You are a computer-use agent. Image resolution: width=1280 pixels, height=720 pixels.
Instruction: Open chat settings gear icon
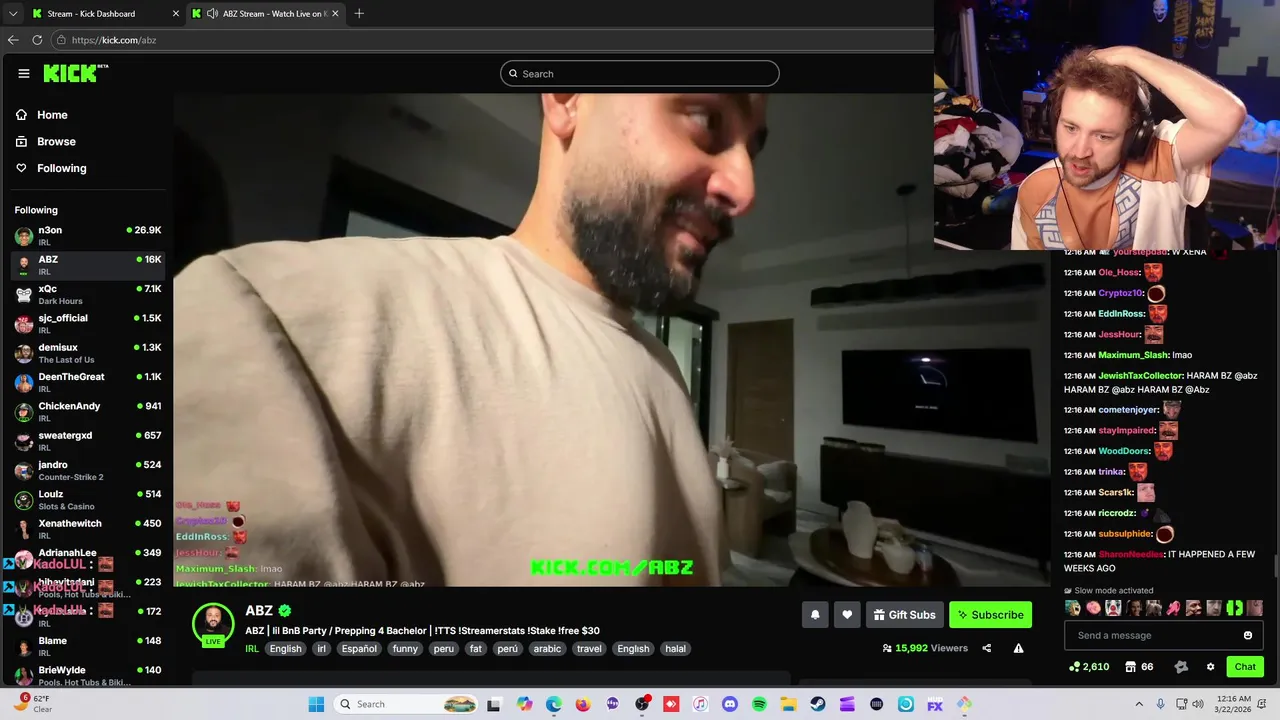1210,667
